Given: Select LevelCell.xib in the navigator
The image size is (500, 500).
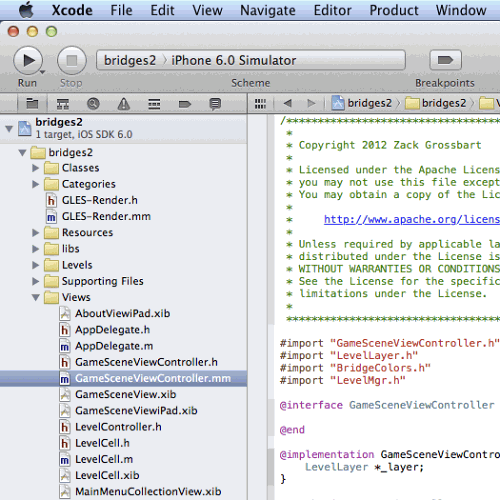Looking at the screenshot, I should point(107,475).
